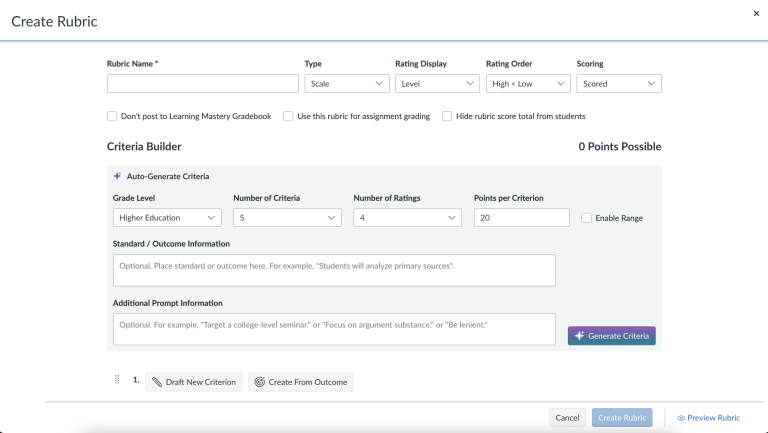This screenshot has height=433, width=768.
Task: Click the target icon on Create From Outcome
Action: click(x=260, y=382)
